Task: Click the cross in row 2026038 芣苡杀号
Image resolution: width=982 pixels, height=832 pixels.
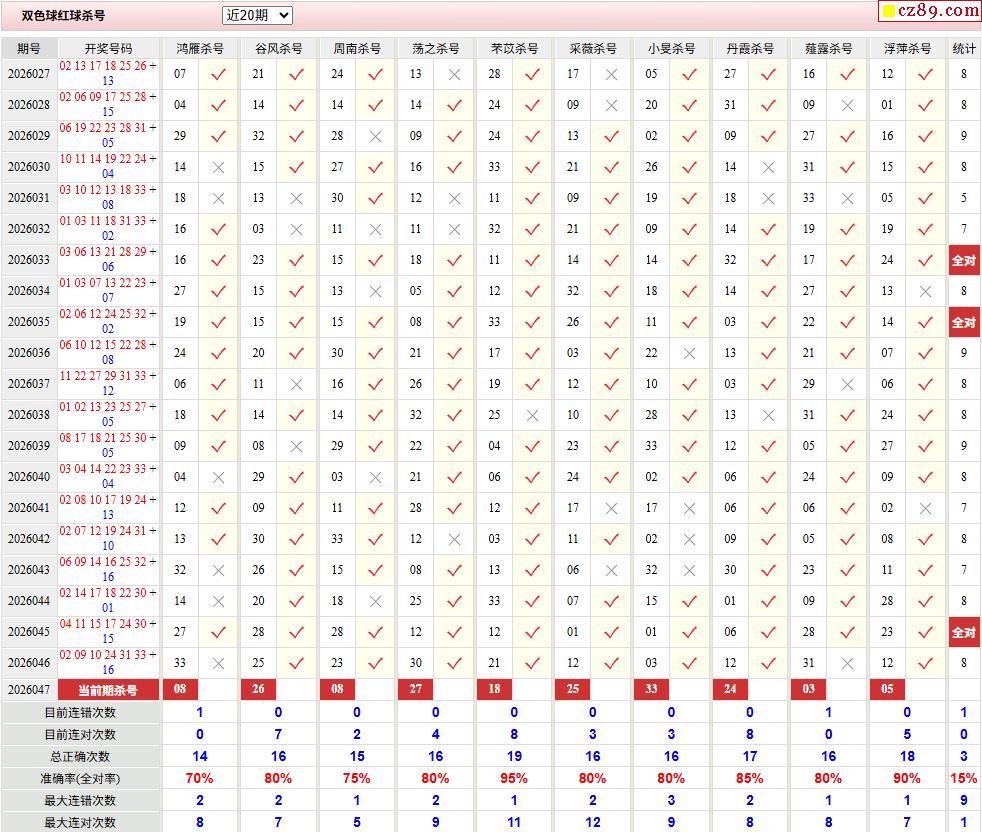Action: [533, 415]
